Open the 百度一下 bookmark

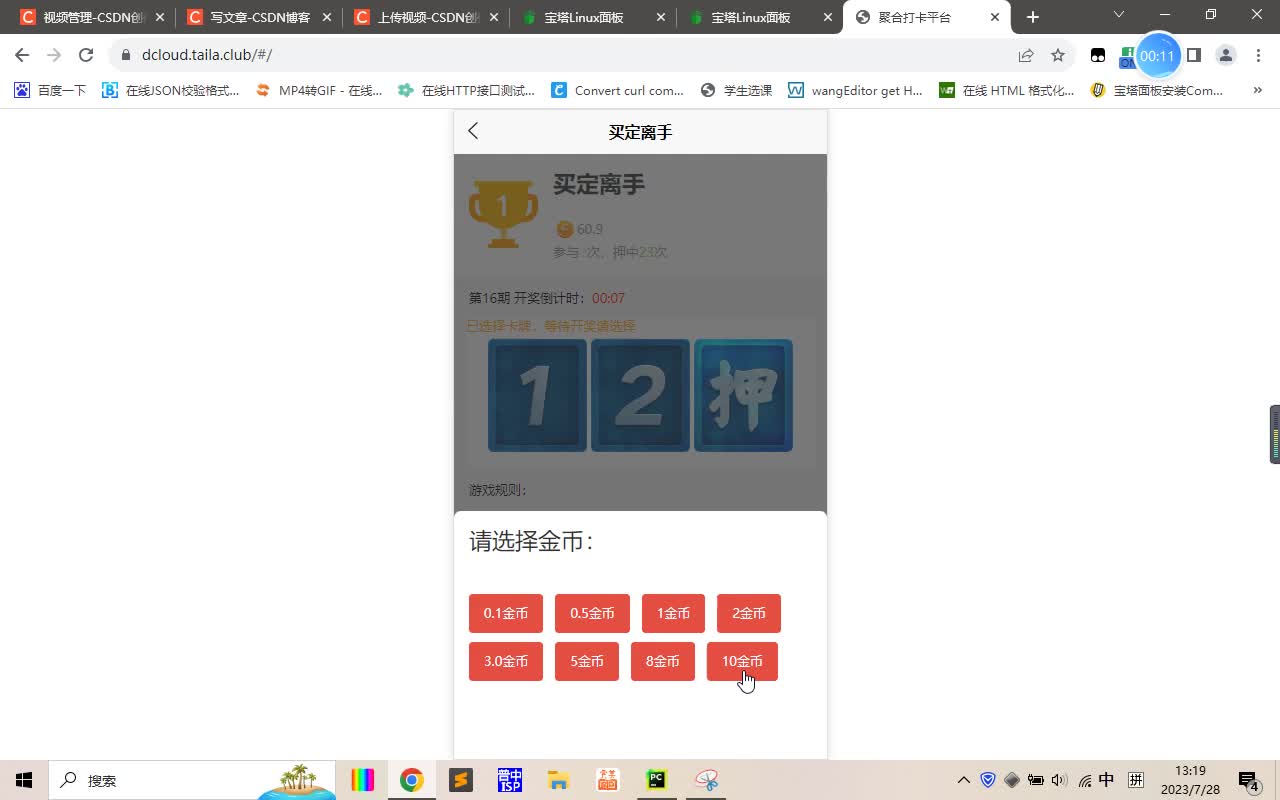(x=50, y=90)
